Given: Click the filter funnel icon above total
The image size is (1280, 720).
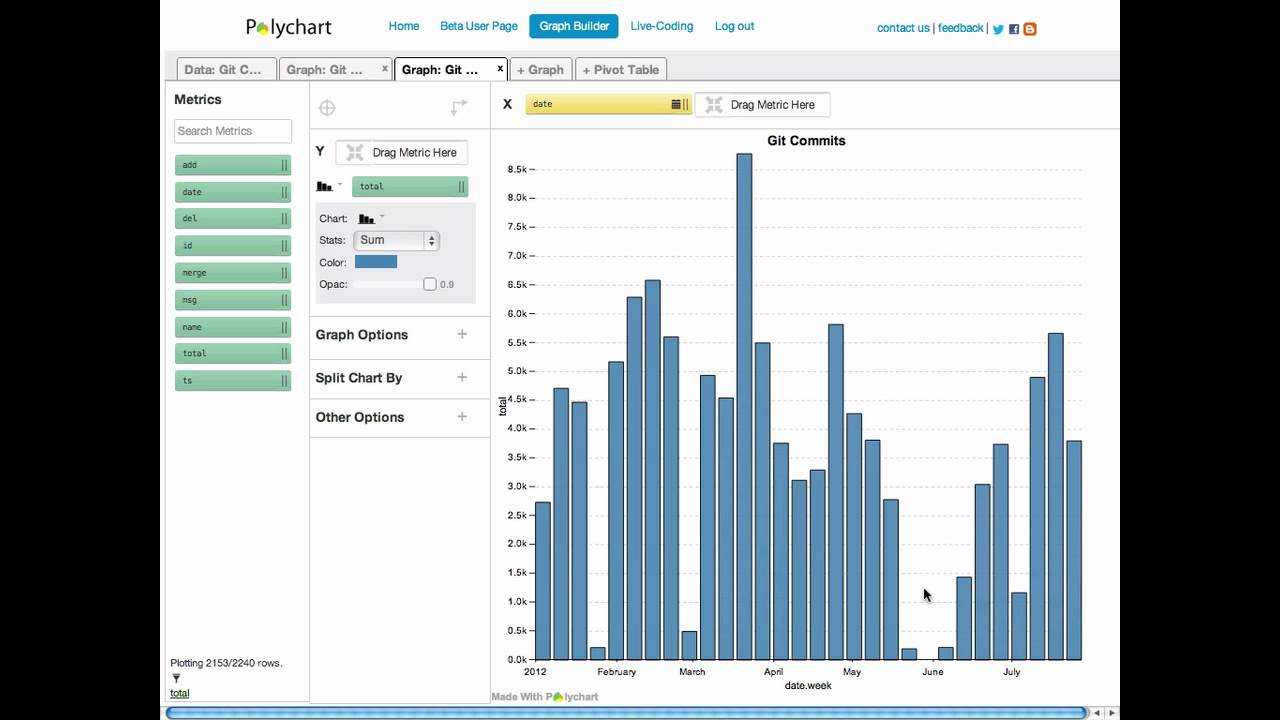Looking at the screenshot, I should (176, 678).
